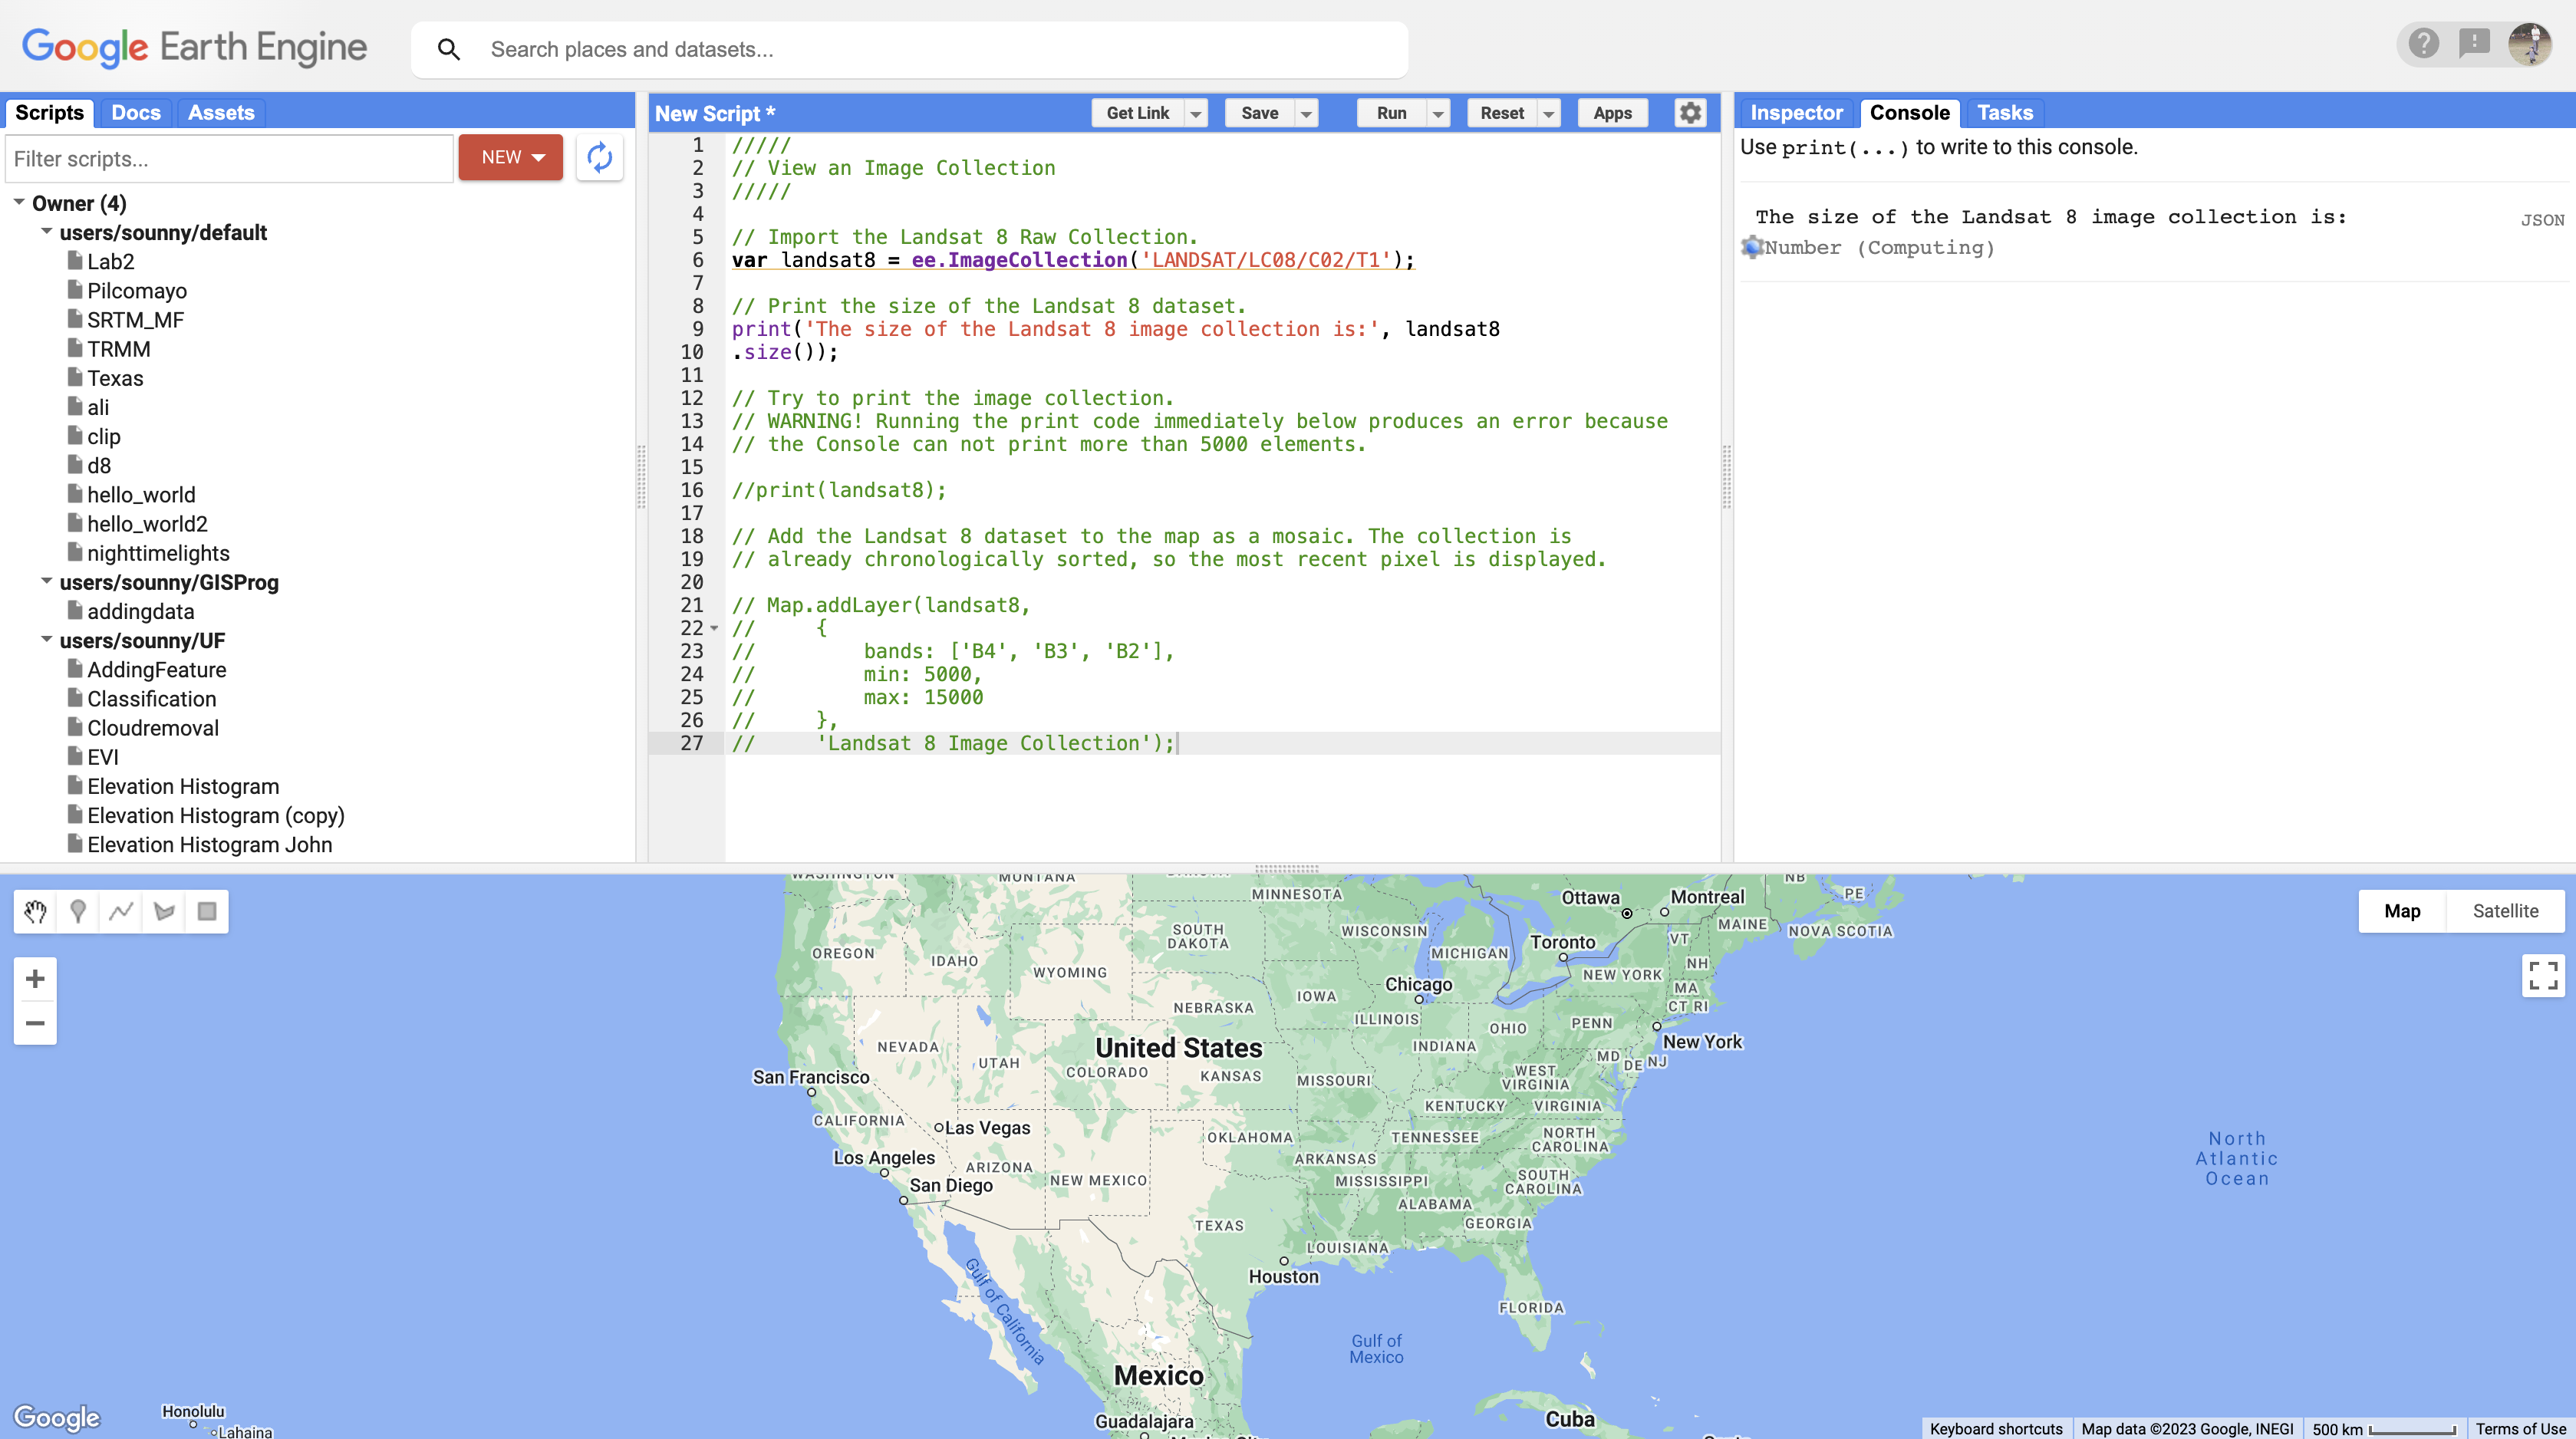Select the hand pan tool on the map

point(34,911)
